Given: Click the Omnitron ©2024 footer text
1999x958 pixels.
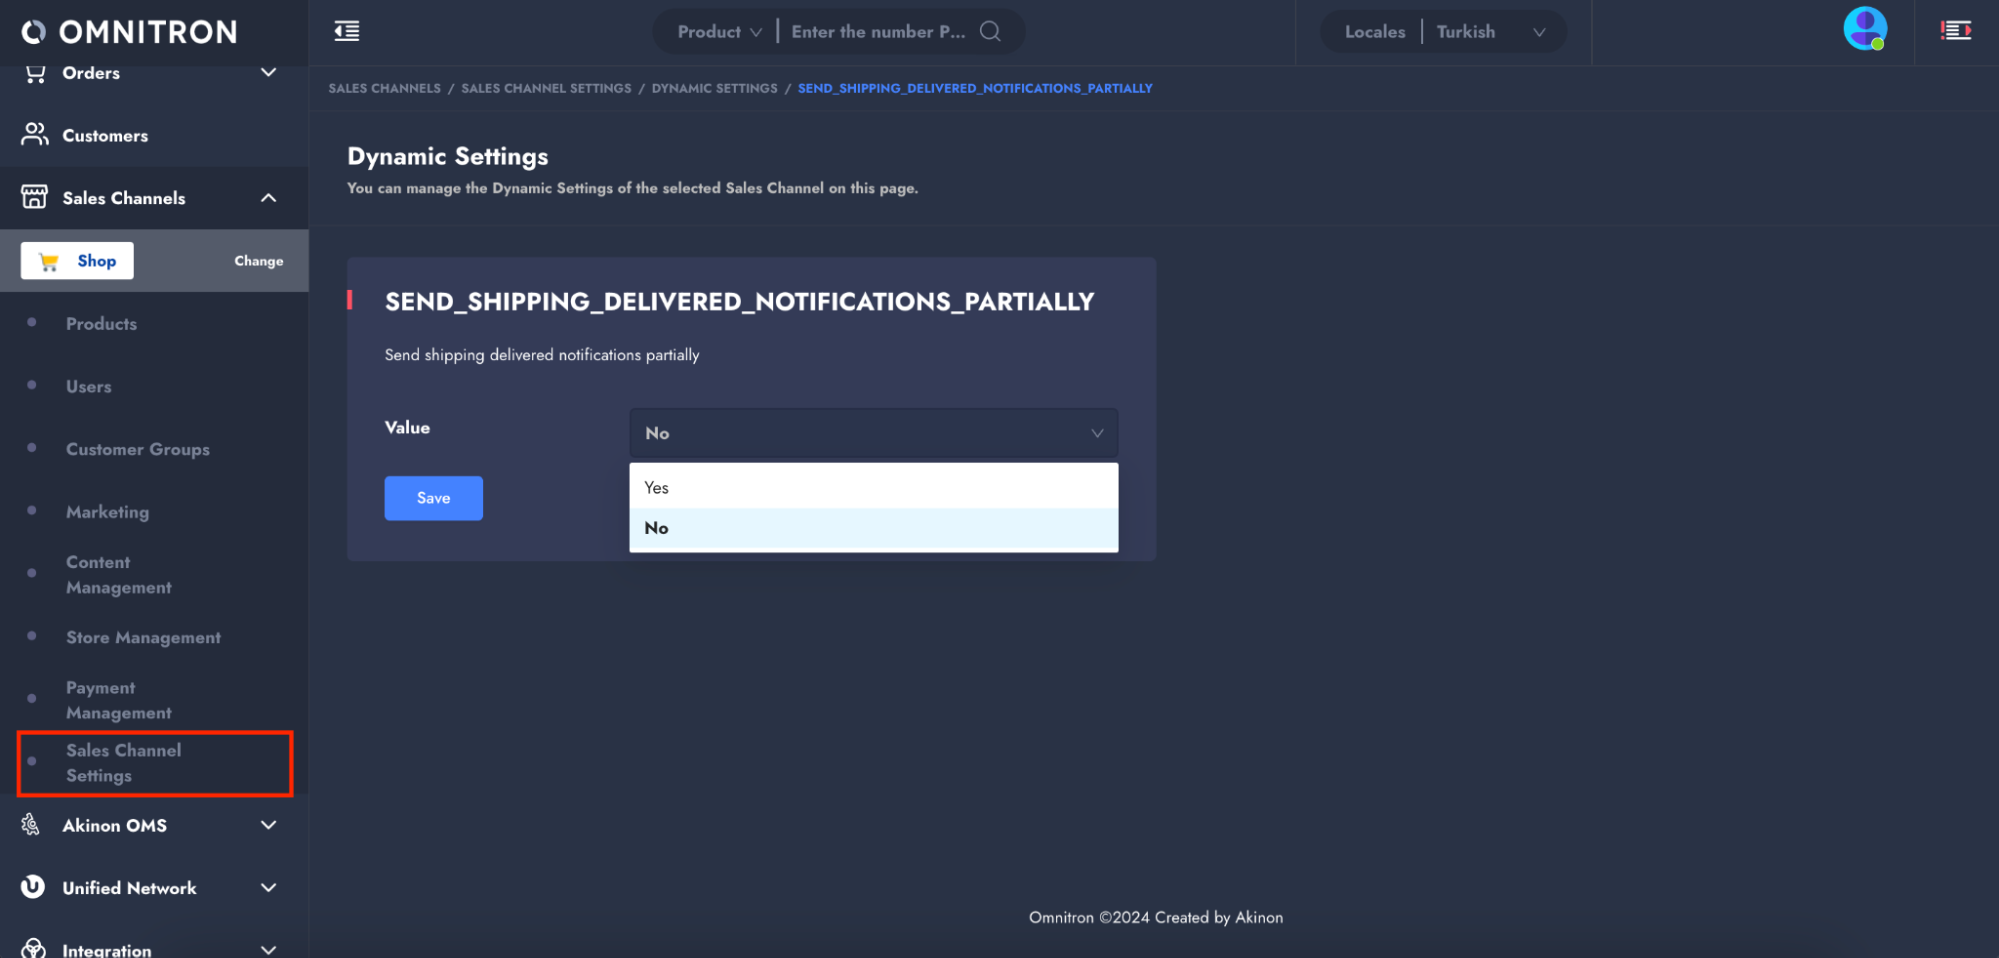Looking at the screenshot, I should tap(1156, 917).
